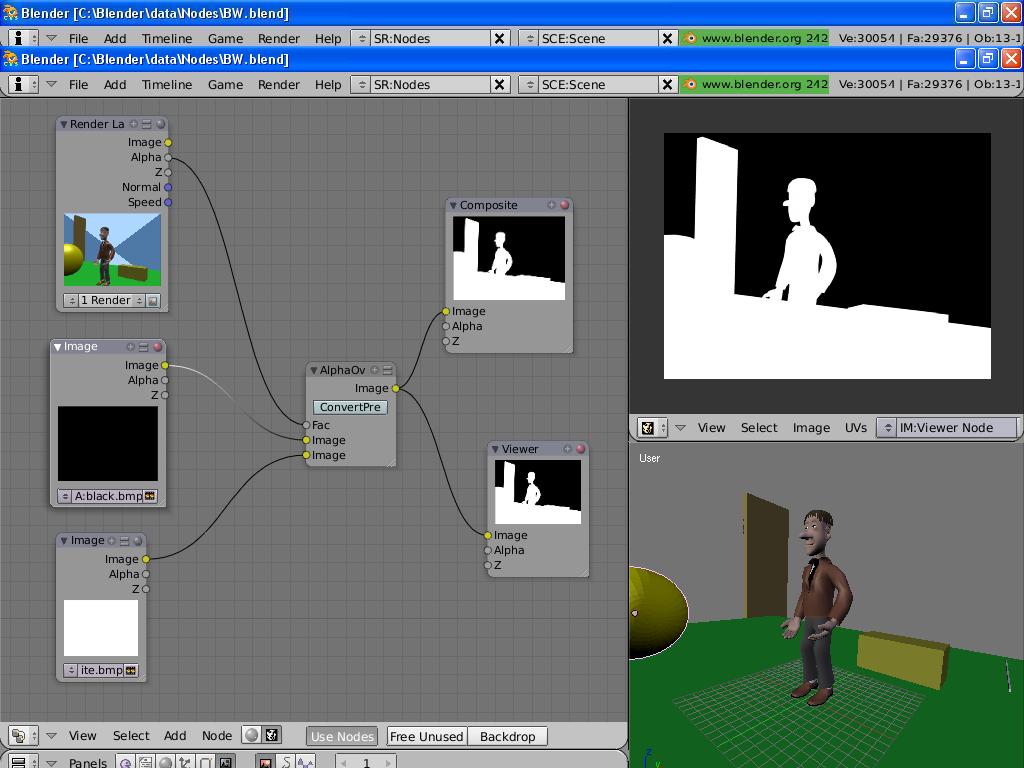Select the Render buttons sub-context icon
Image resolution: width=1024 pixels, height=768 pixels.
click(x=266, y=763)
